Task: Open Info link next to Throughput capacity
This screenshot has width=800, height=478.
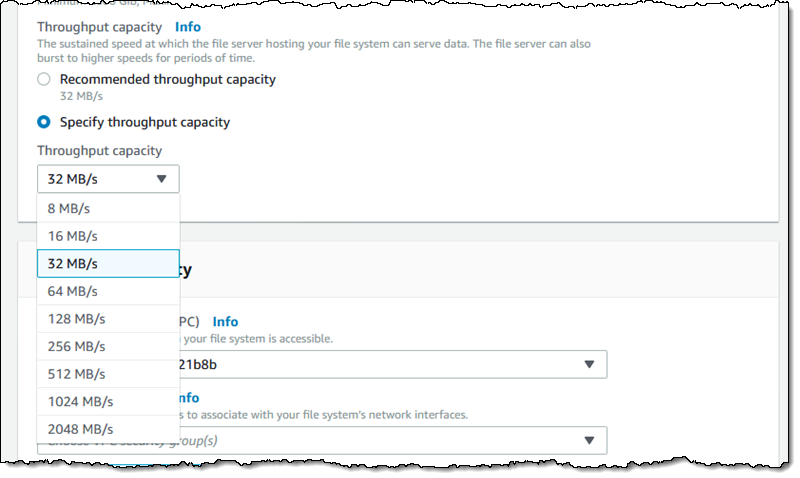Action: pos(188,27)
